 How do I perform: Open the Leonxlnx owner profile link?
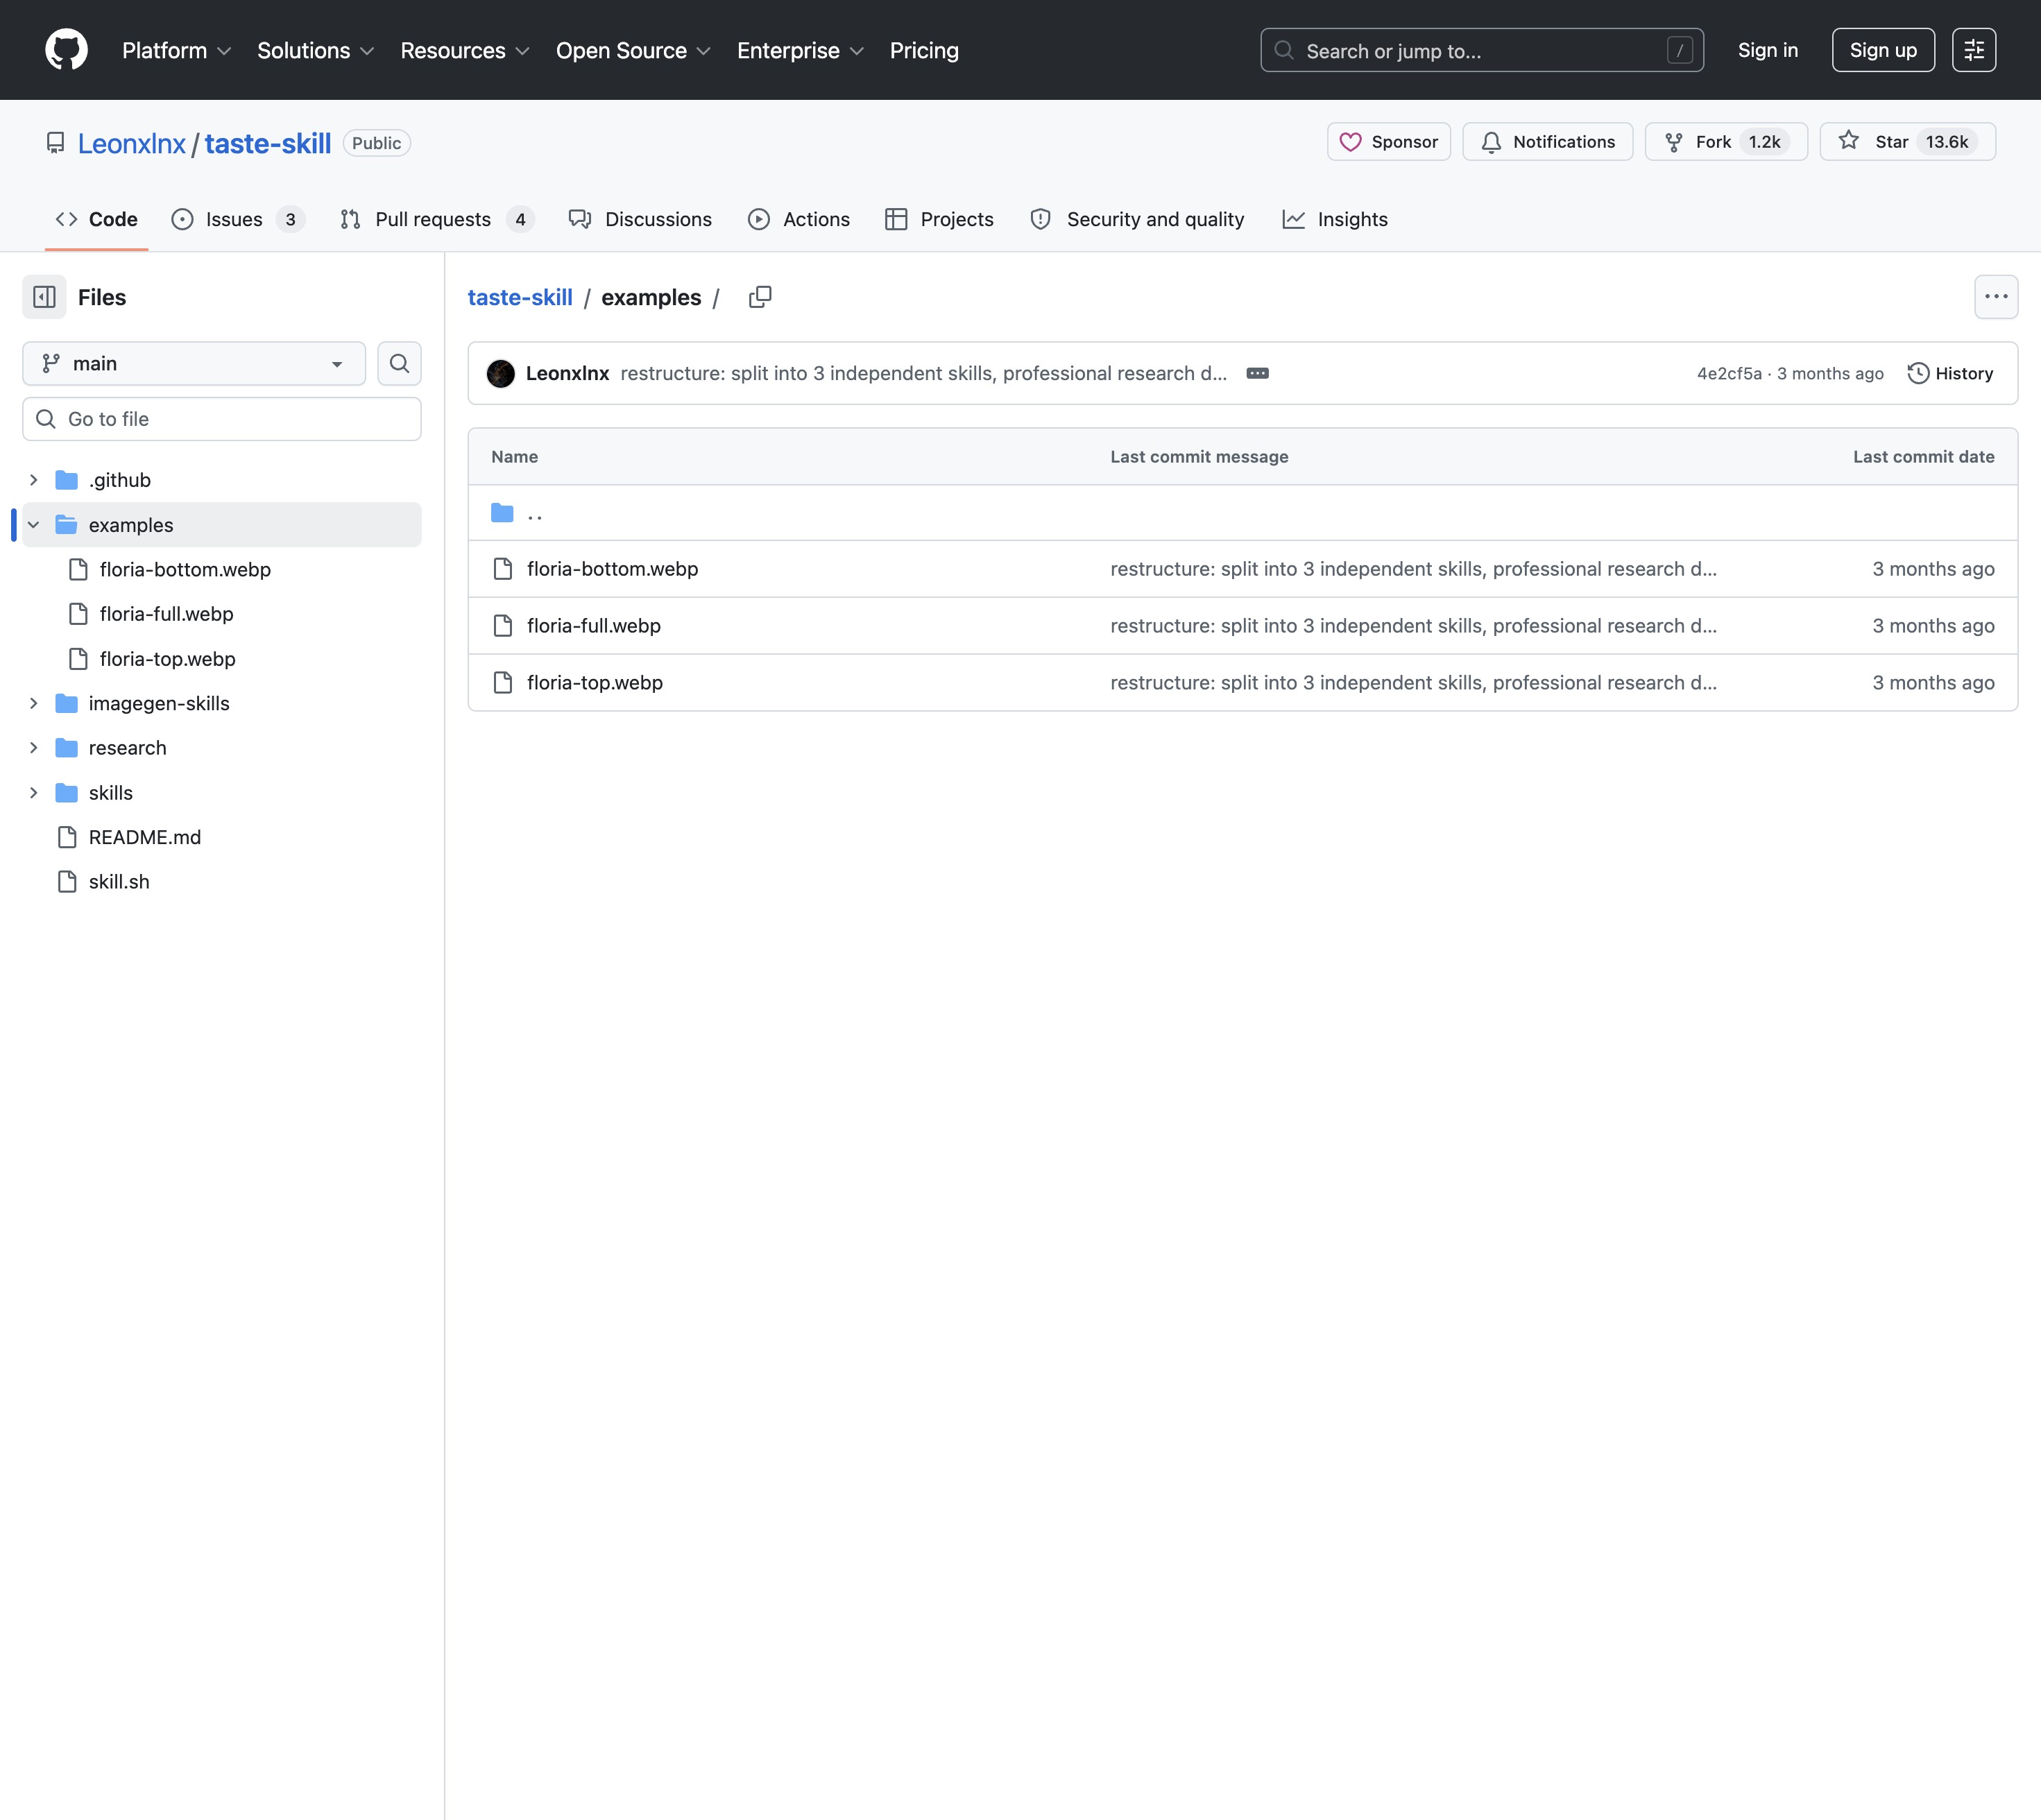pyautogui.click(x=132, y=143)
